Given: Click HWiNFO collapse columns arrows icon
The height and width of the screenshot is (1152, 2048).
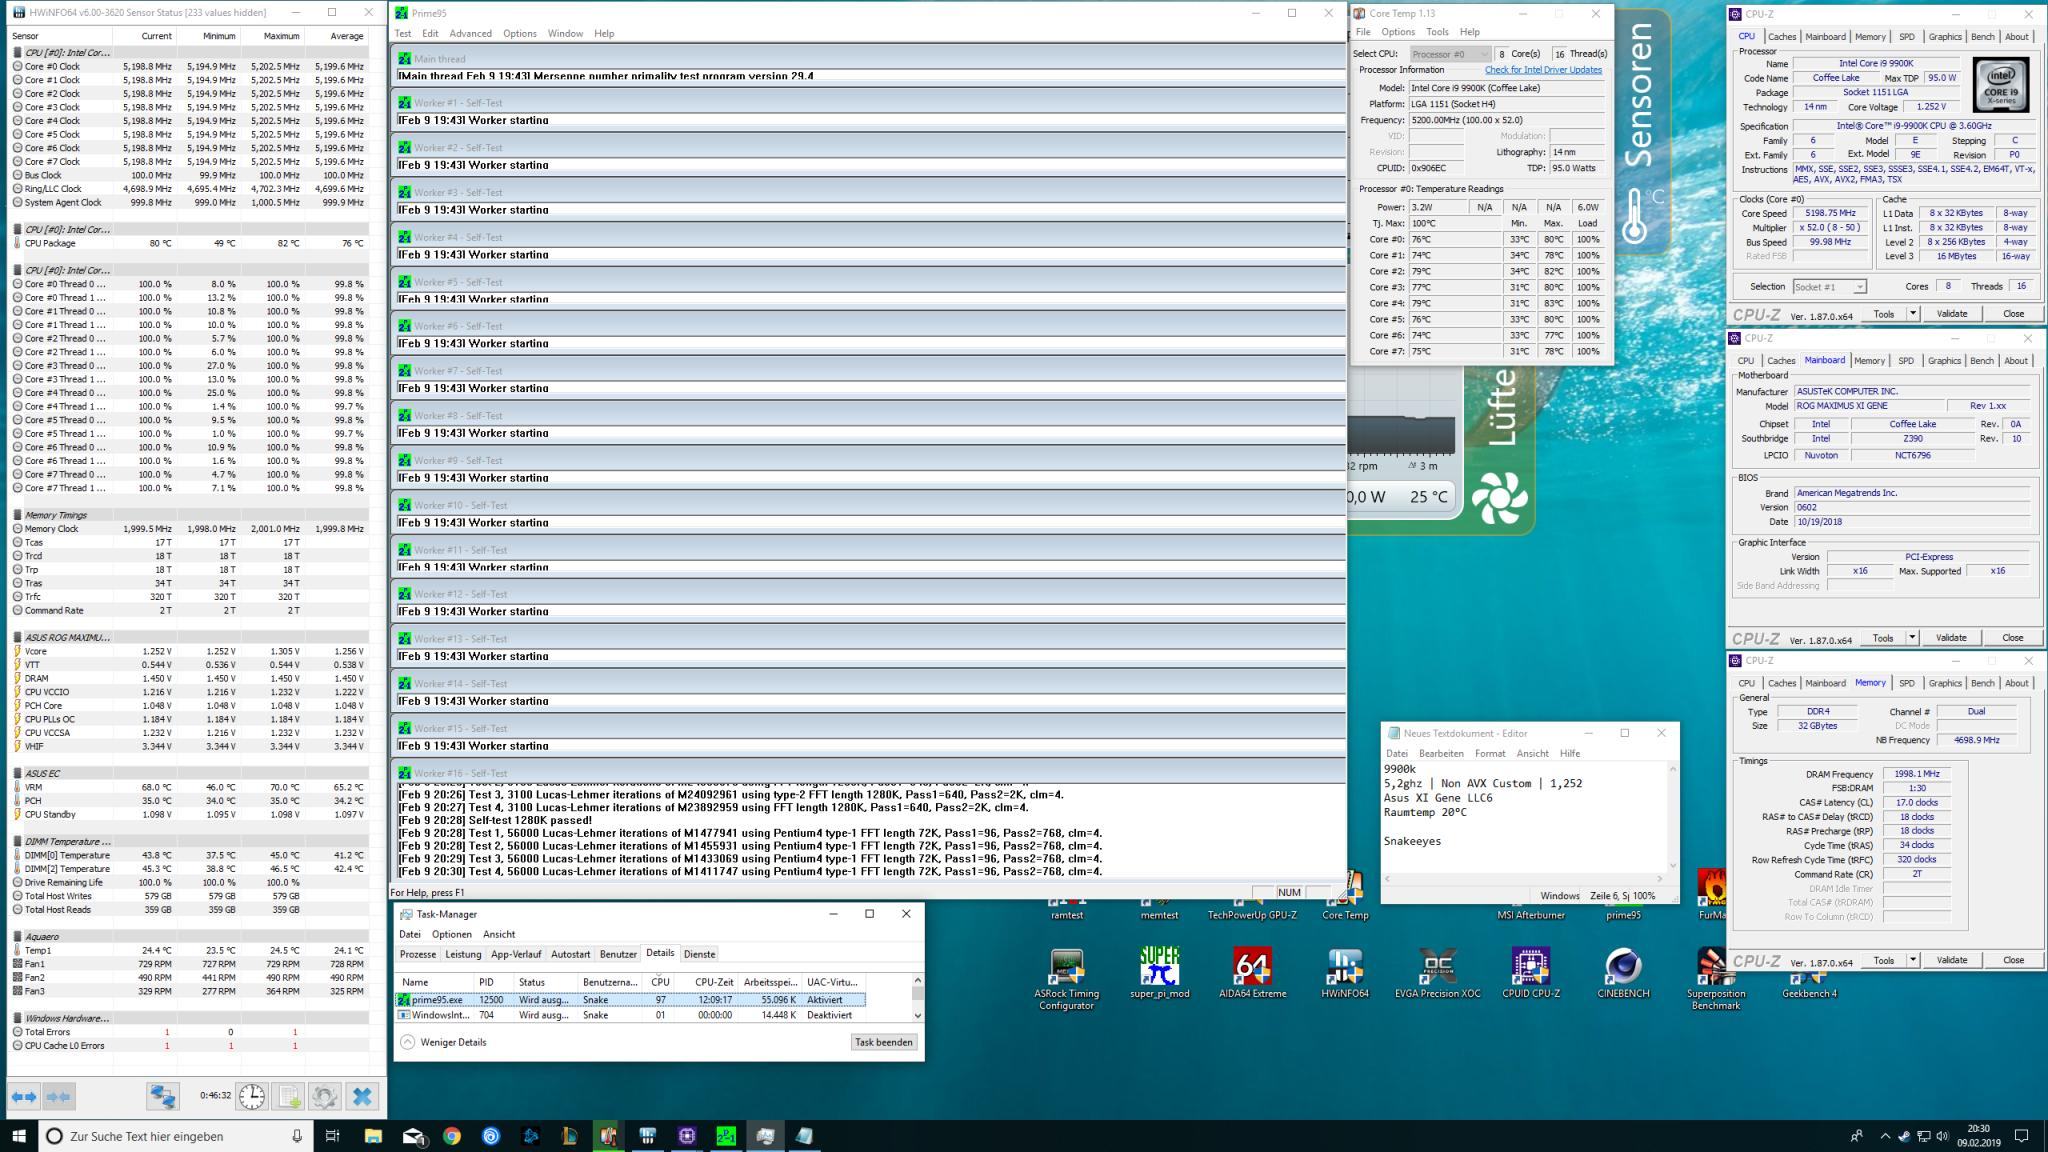Looking at the screenshot, I should click(x=59, y=1096).
